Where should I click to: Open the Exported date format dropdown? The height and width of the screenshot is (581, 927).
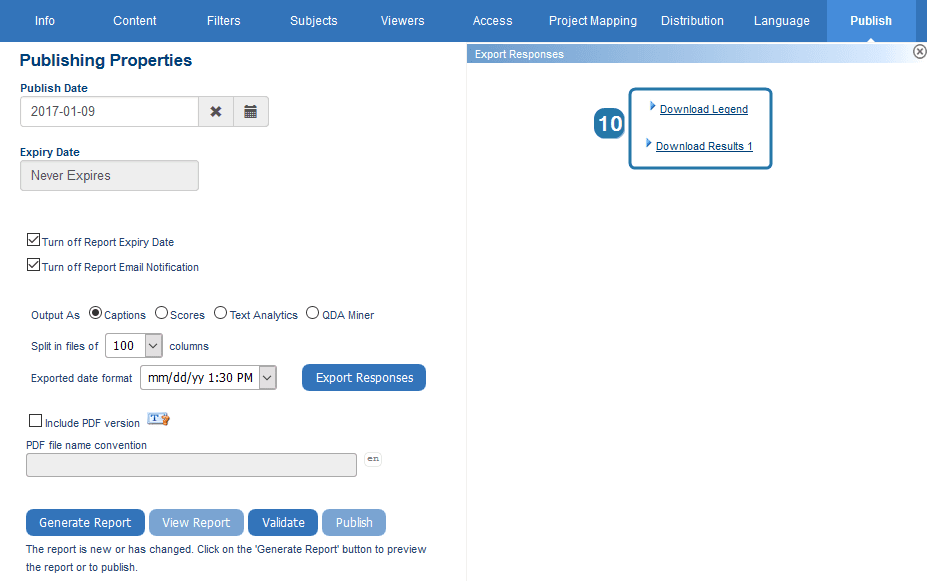pos(266,377)
